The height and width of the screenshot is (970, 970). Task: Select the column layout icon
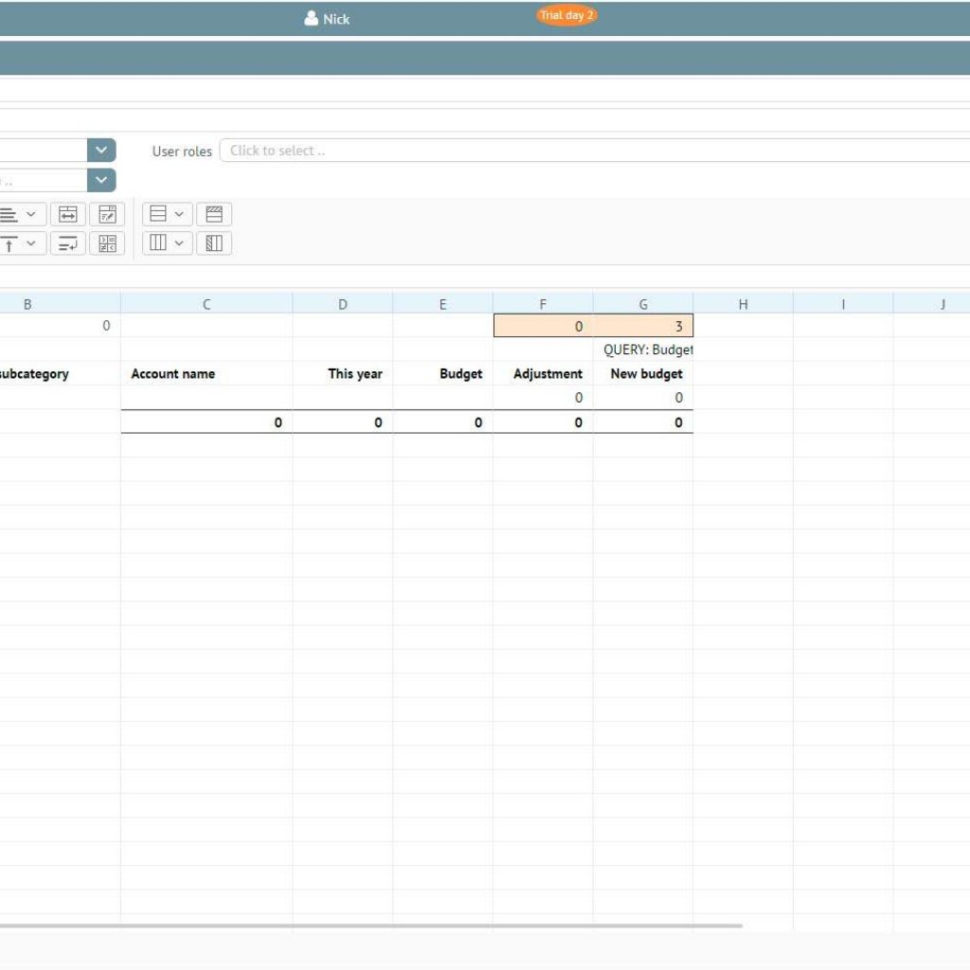tap(159, 242)
